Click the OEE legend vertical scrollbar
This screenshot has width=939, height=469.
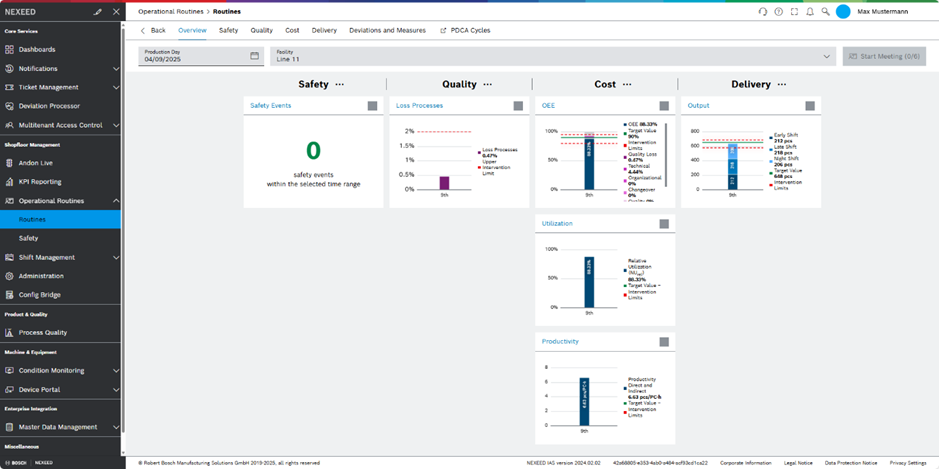point(666,150)
